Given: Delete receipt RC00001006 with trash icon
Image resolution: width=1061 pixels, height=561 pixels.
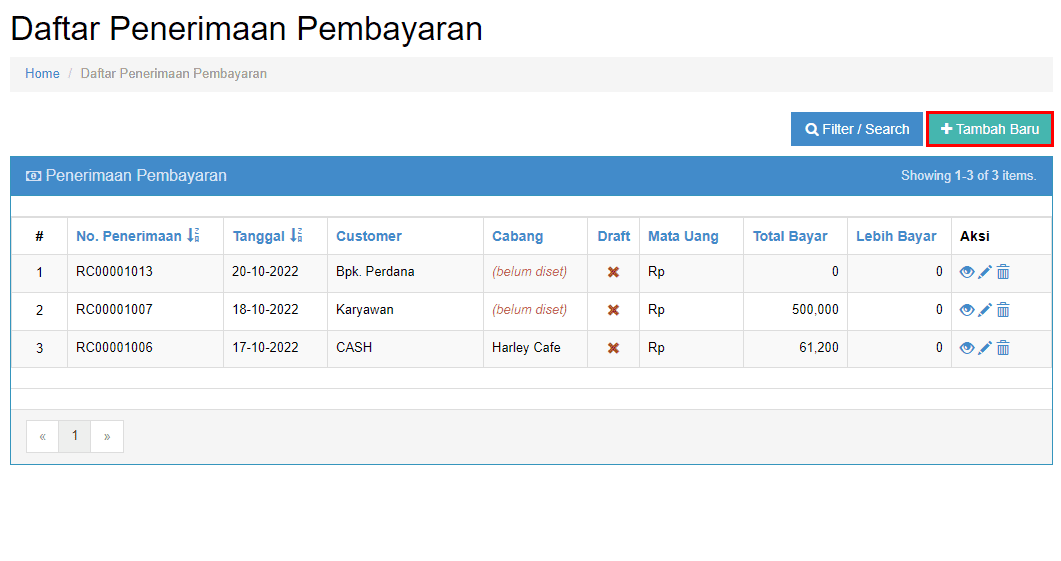Looking at the screenshot, I should (x=1003, y=348).
